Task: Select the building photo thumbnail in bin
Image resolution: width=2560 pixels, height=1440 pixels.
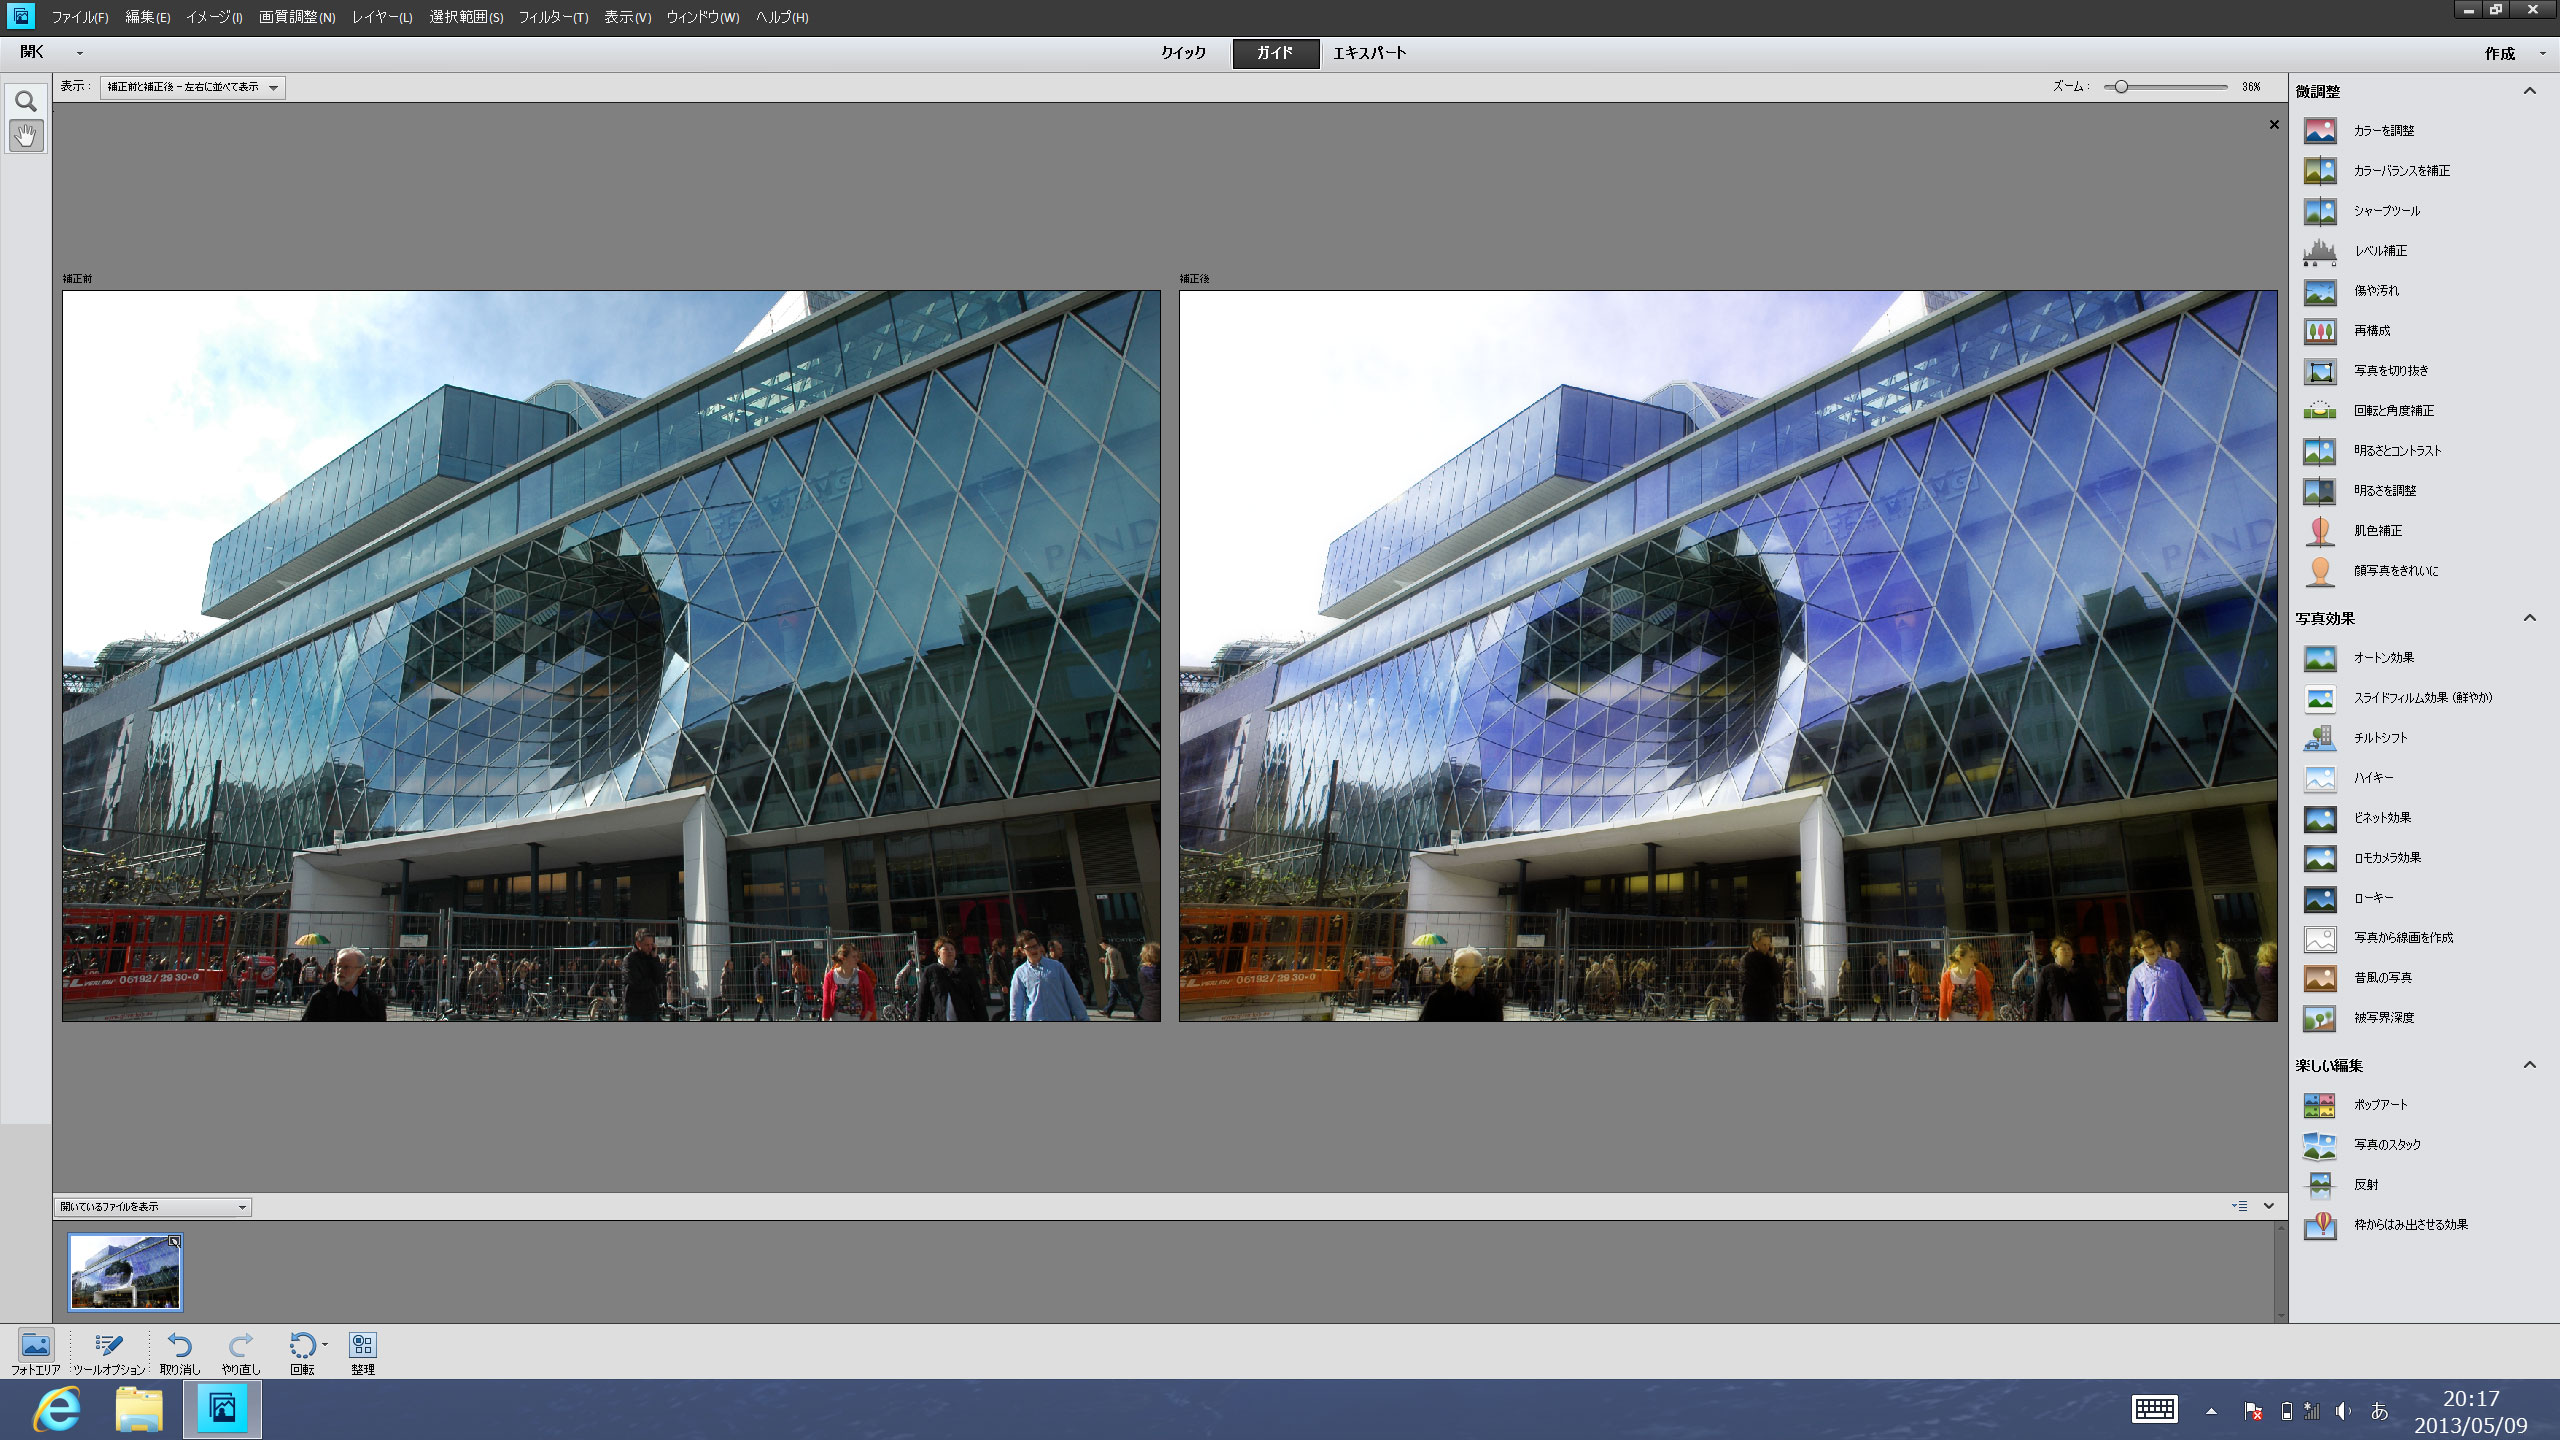Action: (x=126, y=1272)
